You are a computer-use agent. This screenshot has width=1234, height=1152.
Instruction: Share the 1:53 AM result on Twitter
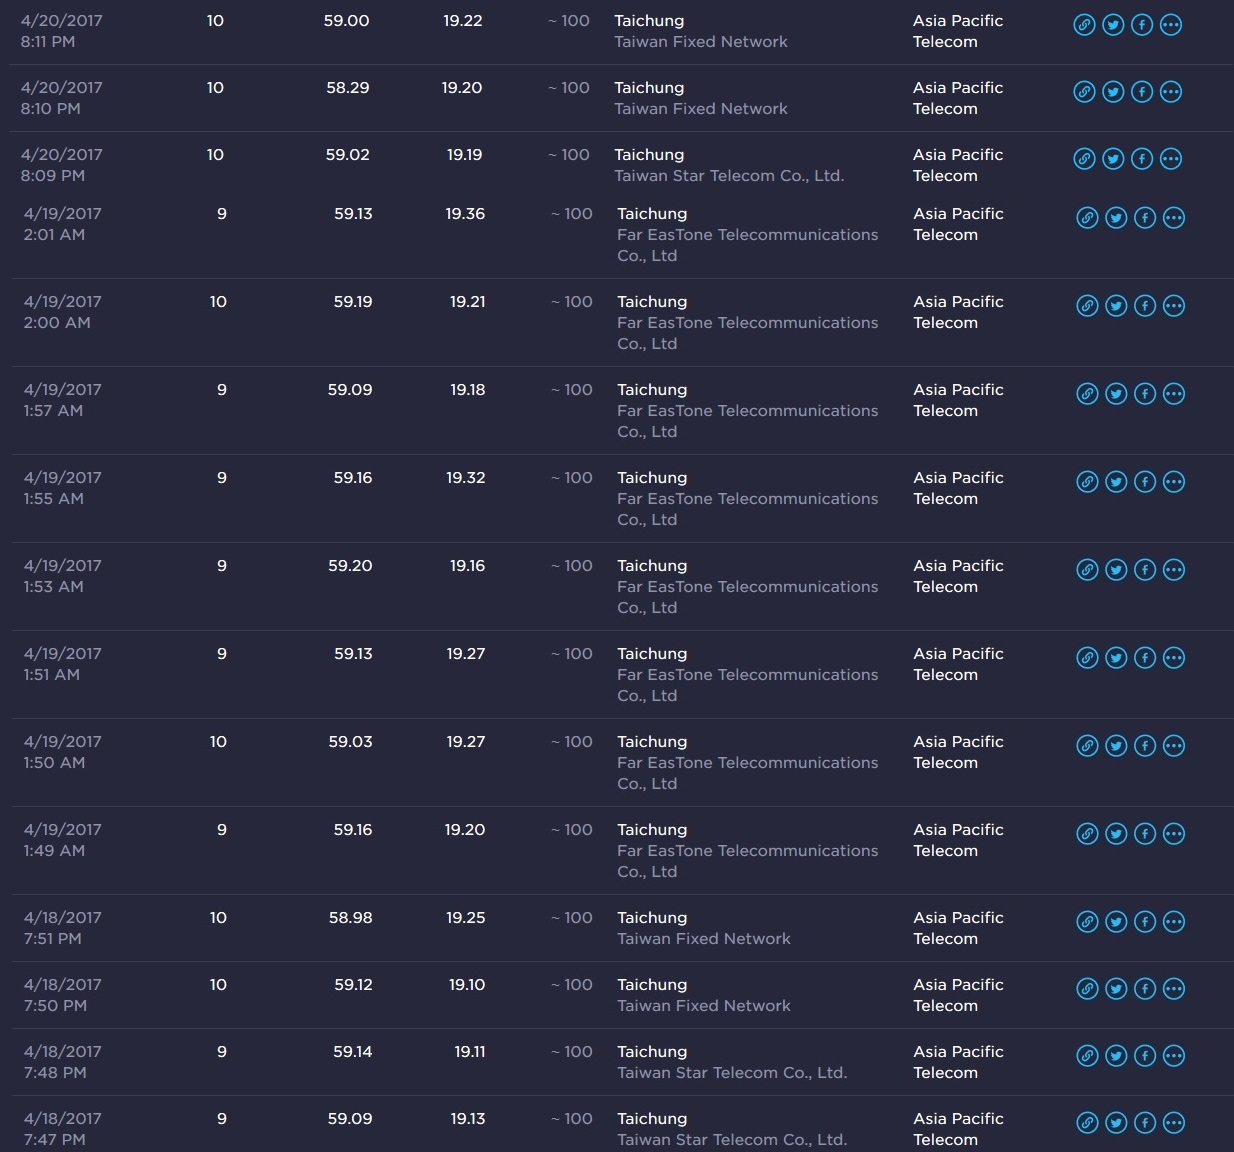1116,570
